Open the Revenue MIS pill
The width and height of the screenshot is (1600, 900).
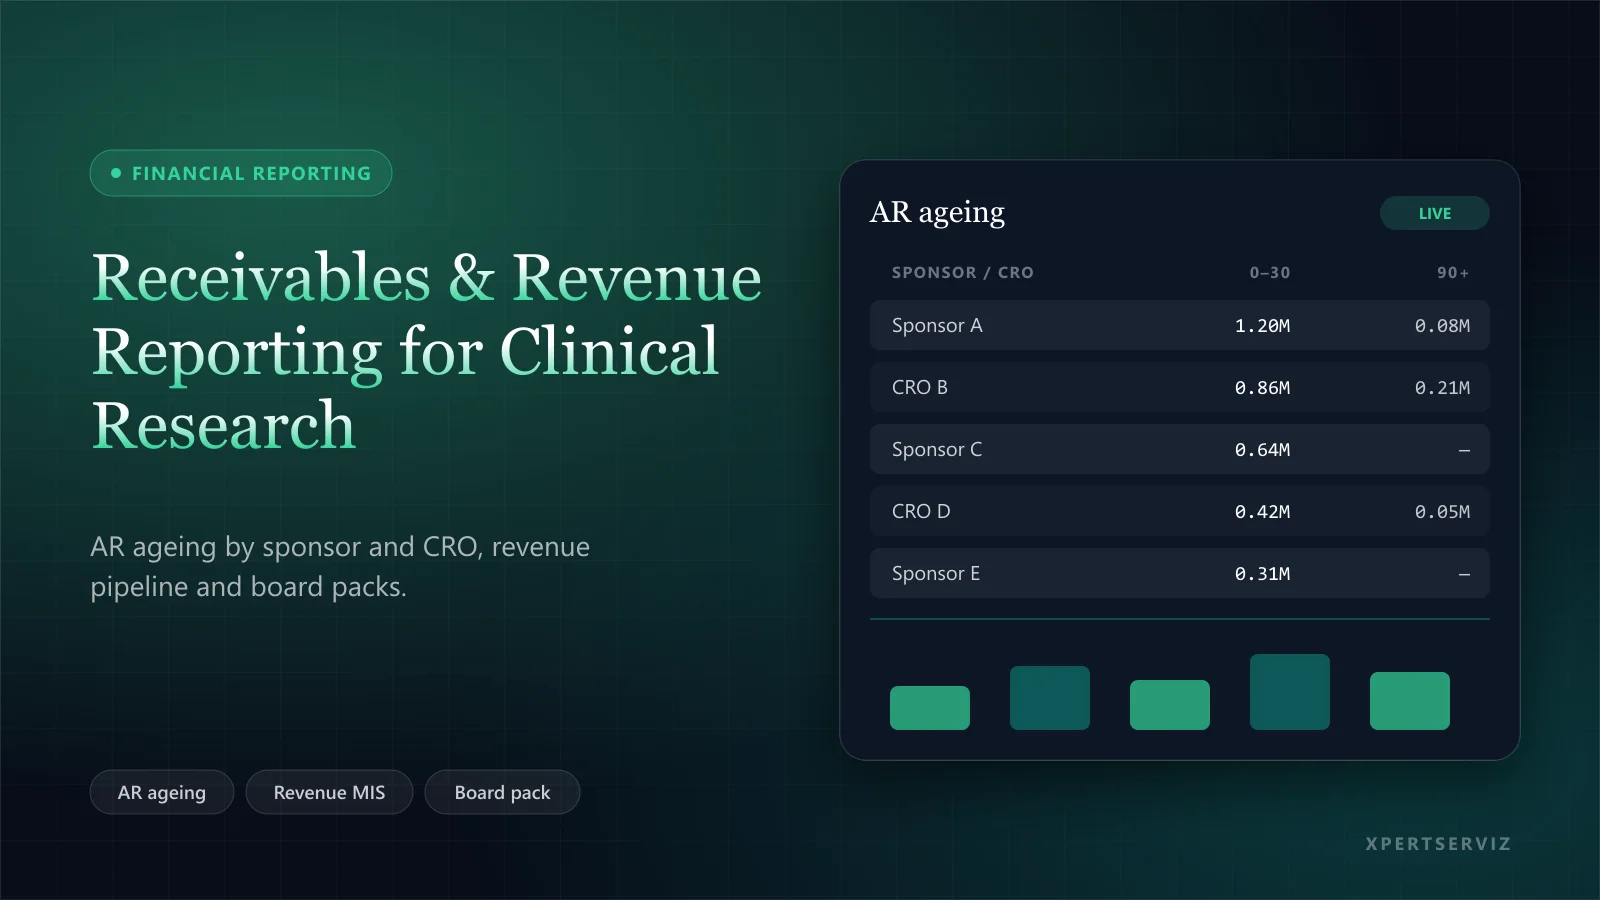[329, 792]
